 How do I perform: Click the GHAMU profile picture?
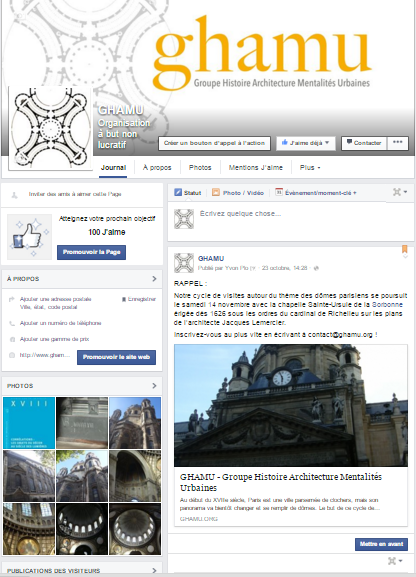[x=50, y=129]
